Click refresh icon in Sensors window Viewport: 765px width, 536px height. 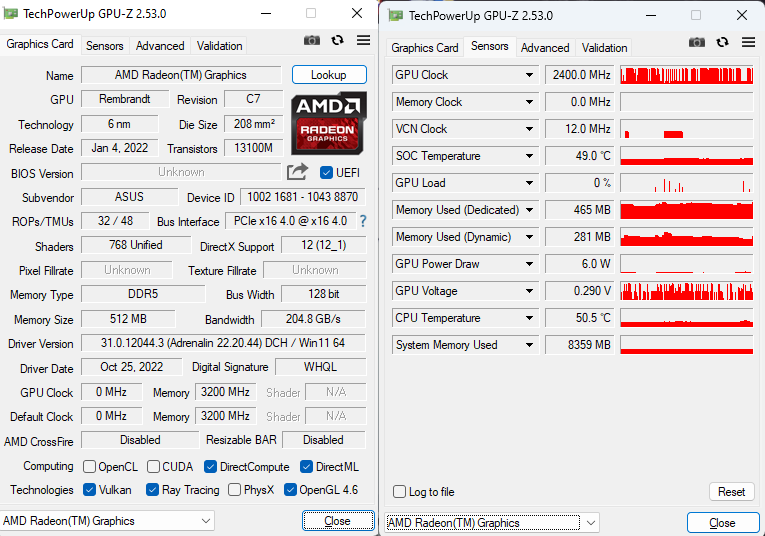(x=723, y=42)
